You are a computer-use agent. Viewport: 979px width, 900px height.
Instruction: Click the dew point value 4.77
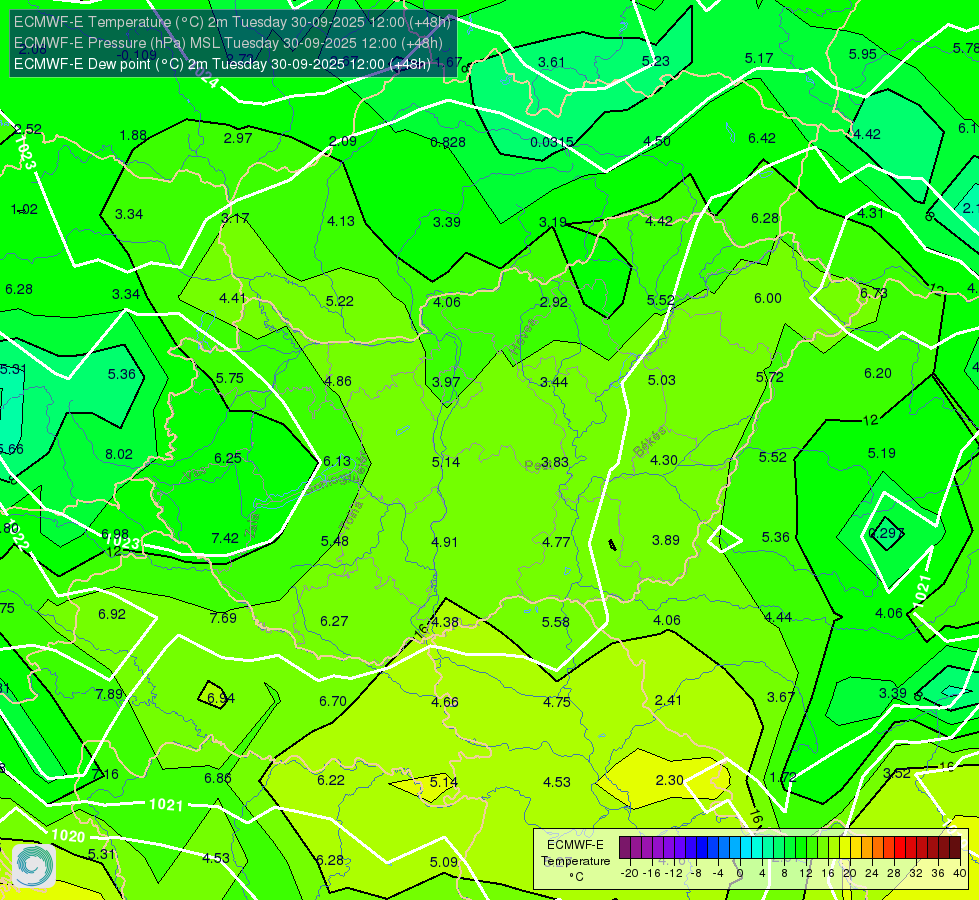pyautogui.click(x=556, y=542)
